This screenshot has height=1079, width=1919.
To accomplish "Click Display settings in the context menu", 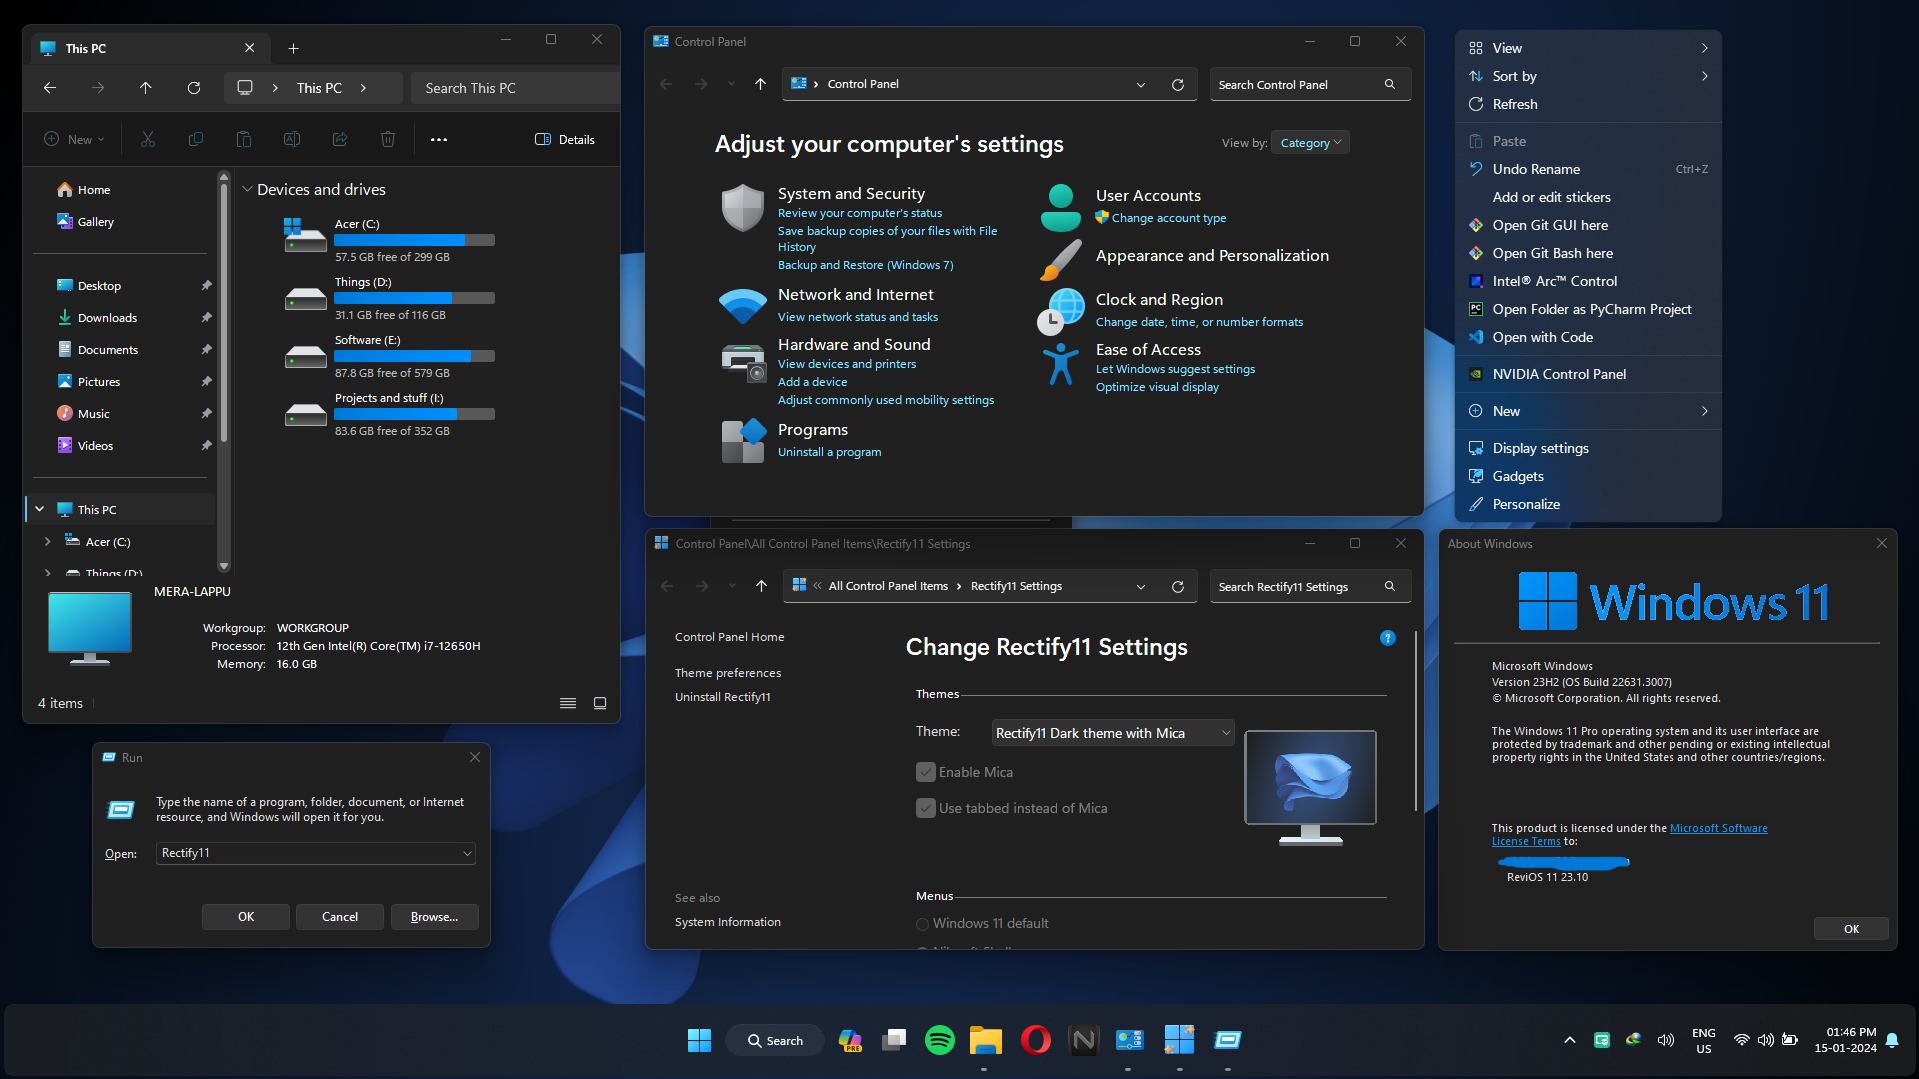I will (x=1540, y=448).
